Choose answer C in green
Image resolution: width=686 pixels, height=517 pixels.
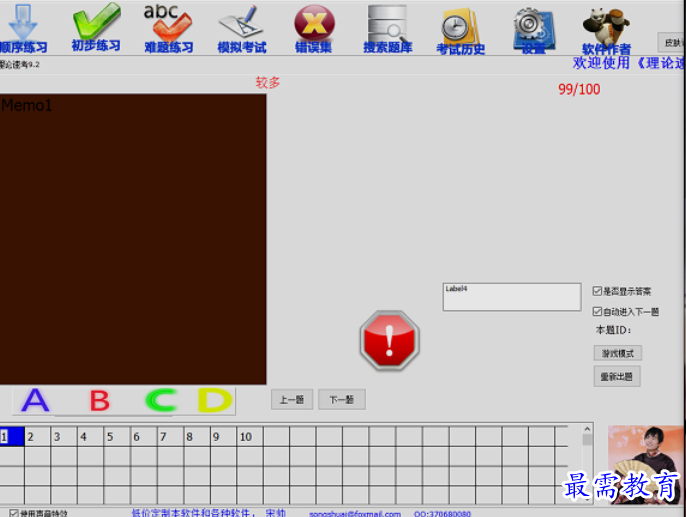coord(161,400)
